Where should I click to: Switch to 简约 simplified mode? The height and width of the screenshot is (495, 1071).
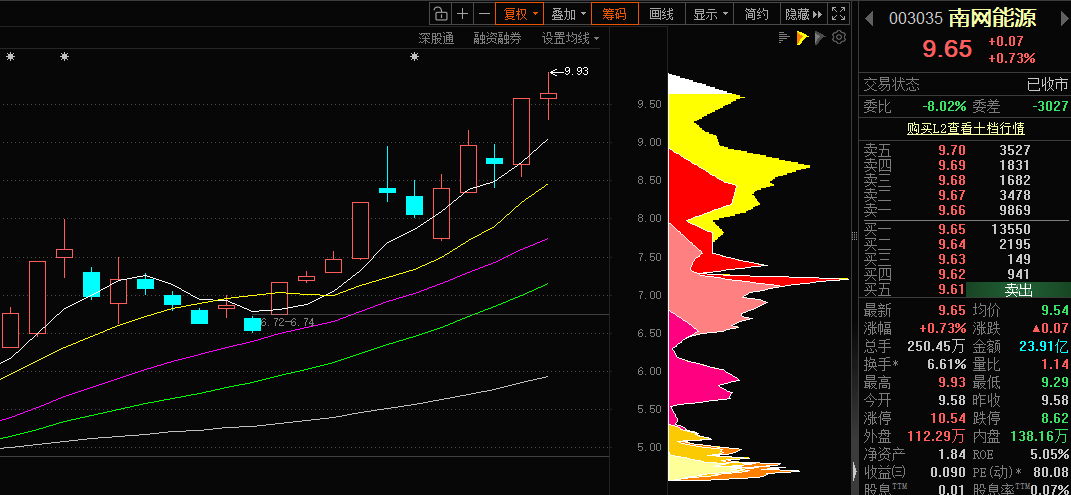point(757,14)
